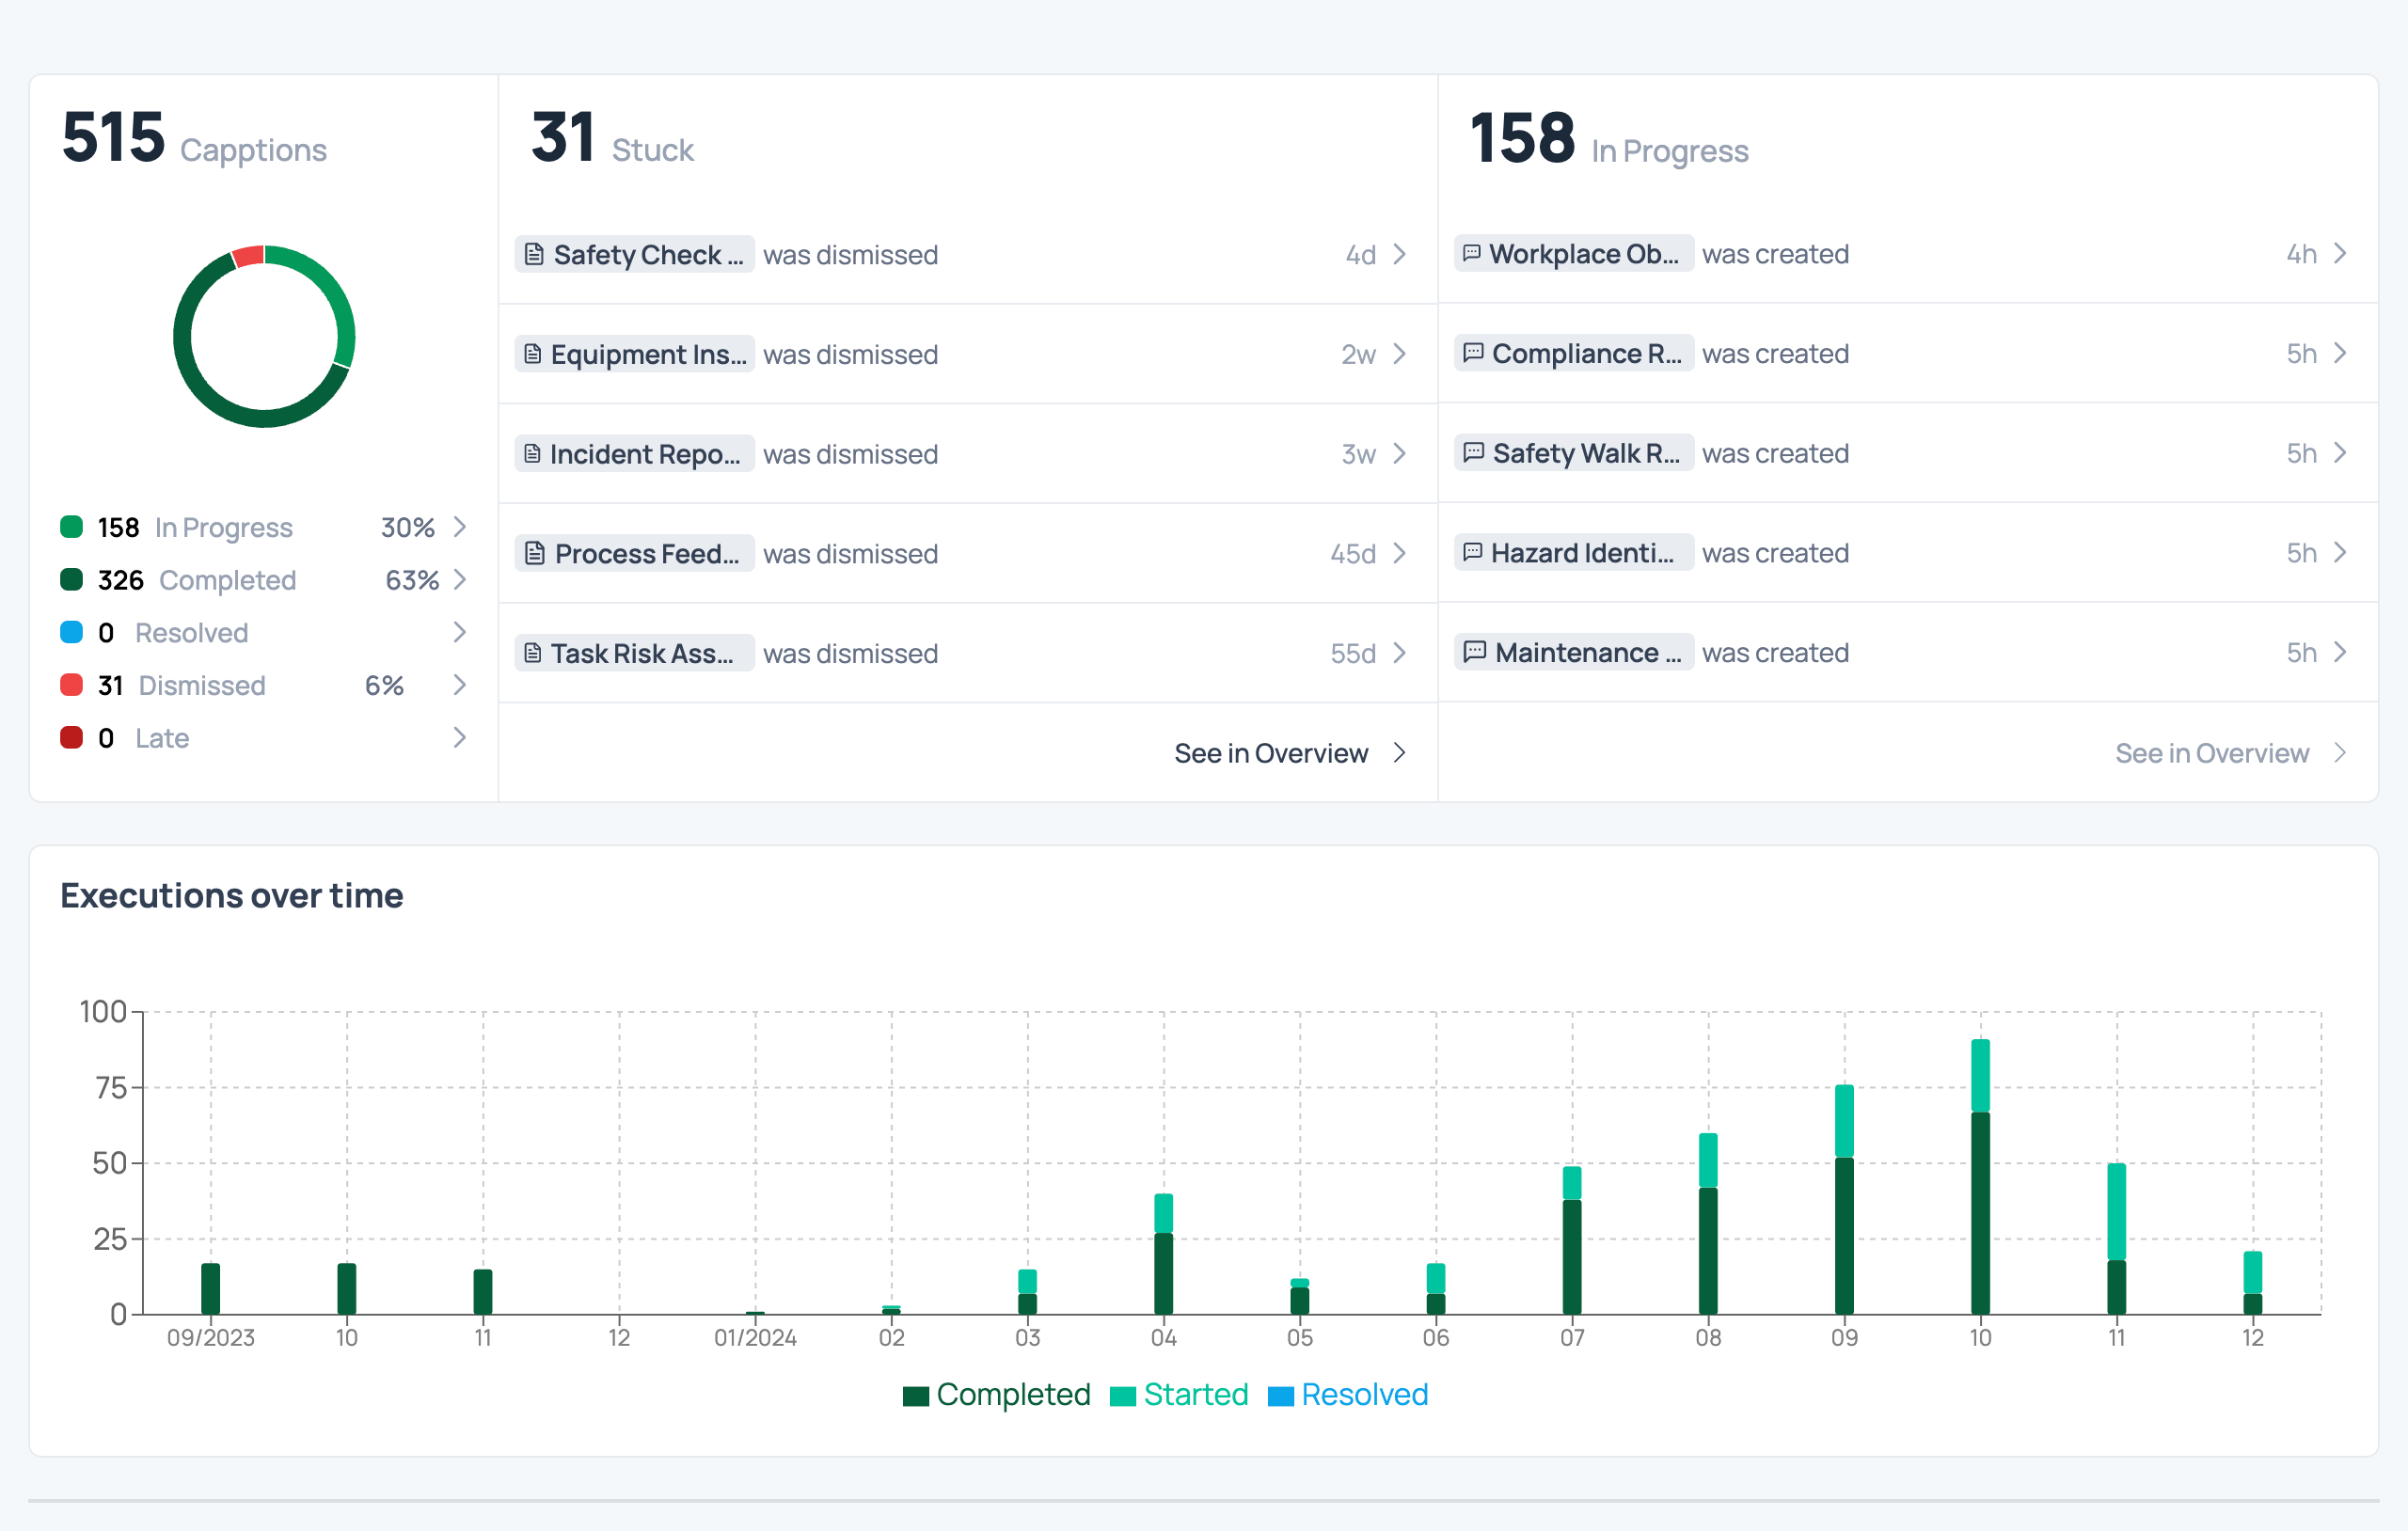Click comment icon beside Workplace Ob... item
The height and width of the screenshot is (1531, 2408).
click(1472, 253)
